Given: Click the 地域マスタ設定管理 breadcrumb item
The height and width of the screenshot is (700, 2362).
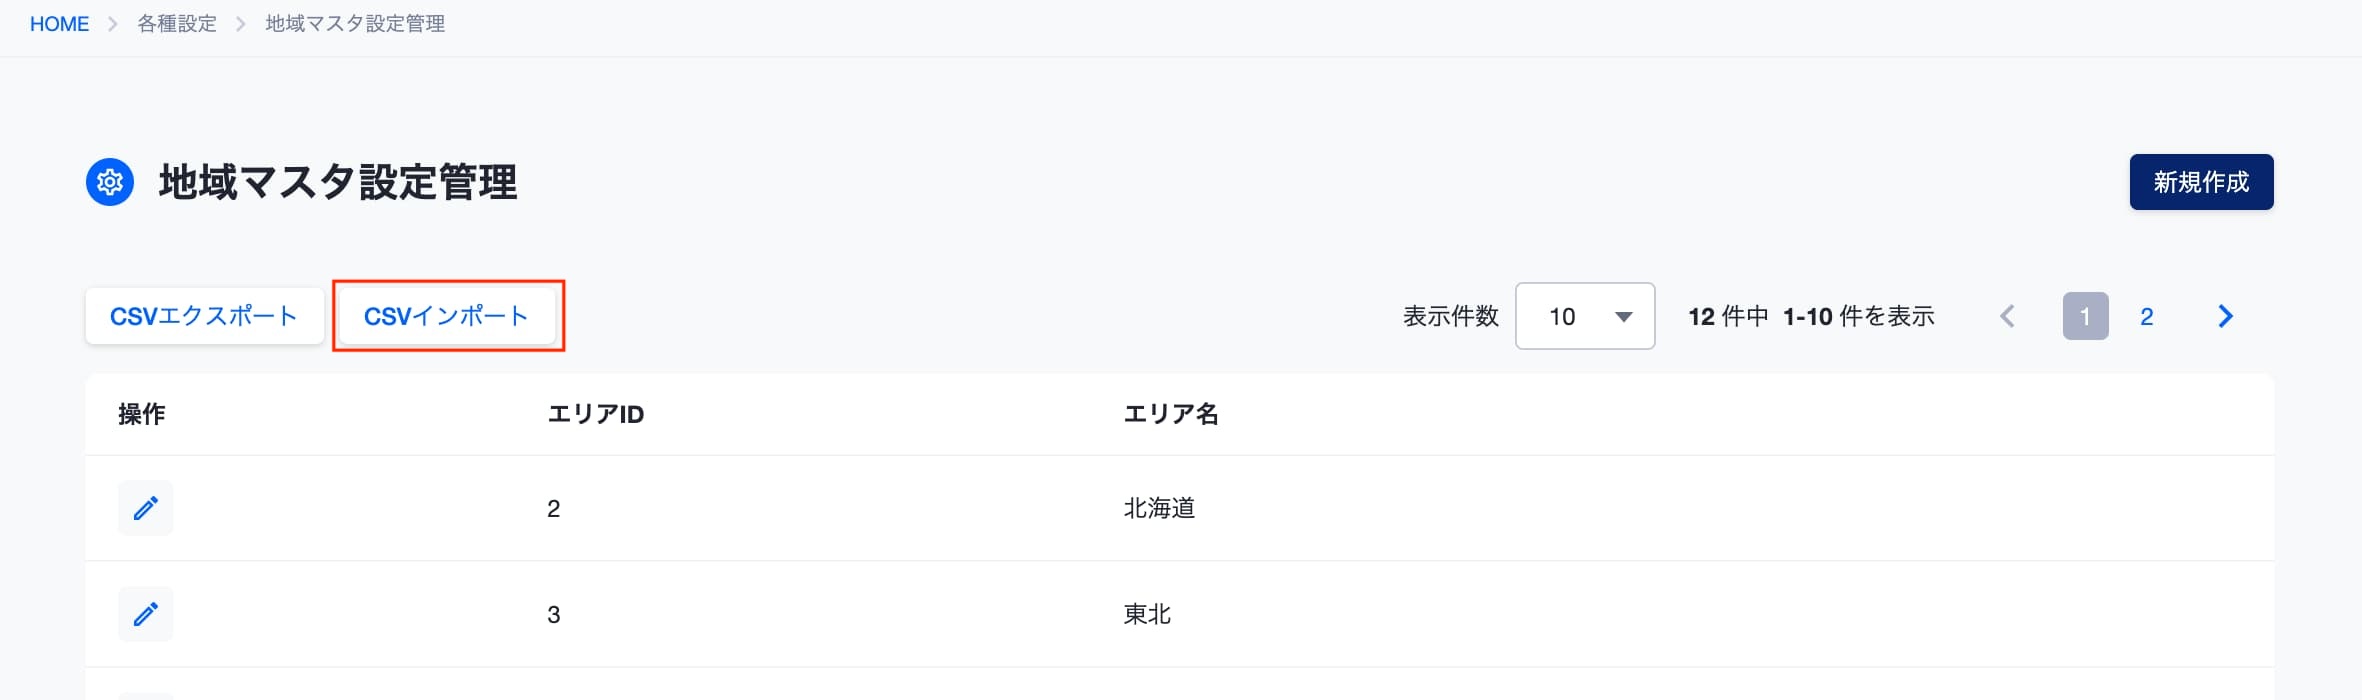Looking at the screenshot, I should (x=355, y=24).
